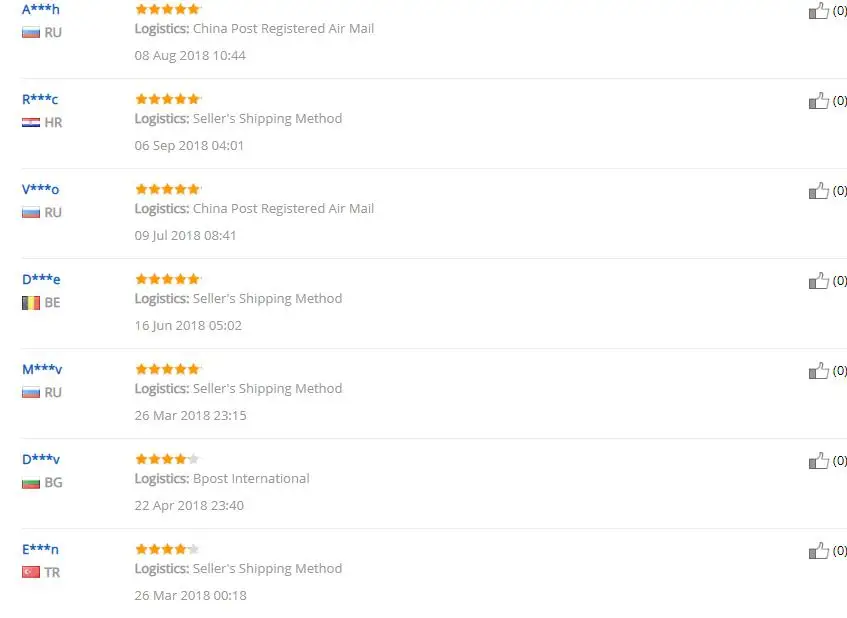Click the Bulgarian flag beside BG

pyautogui.click(x=31, y=483)
